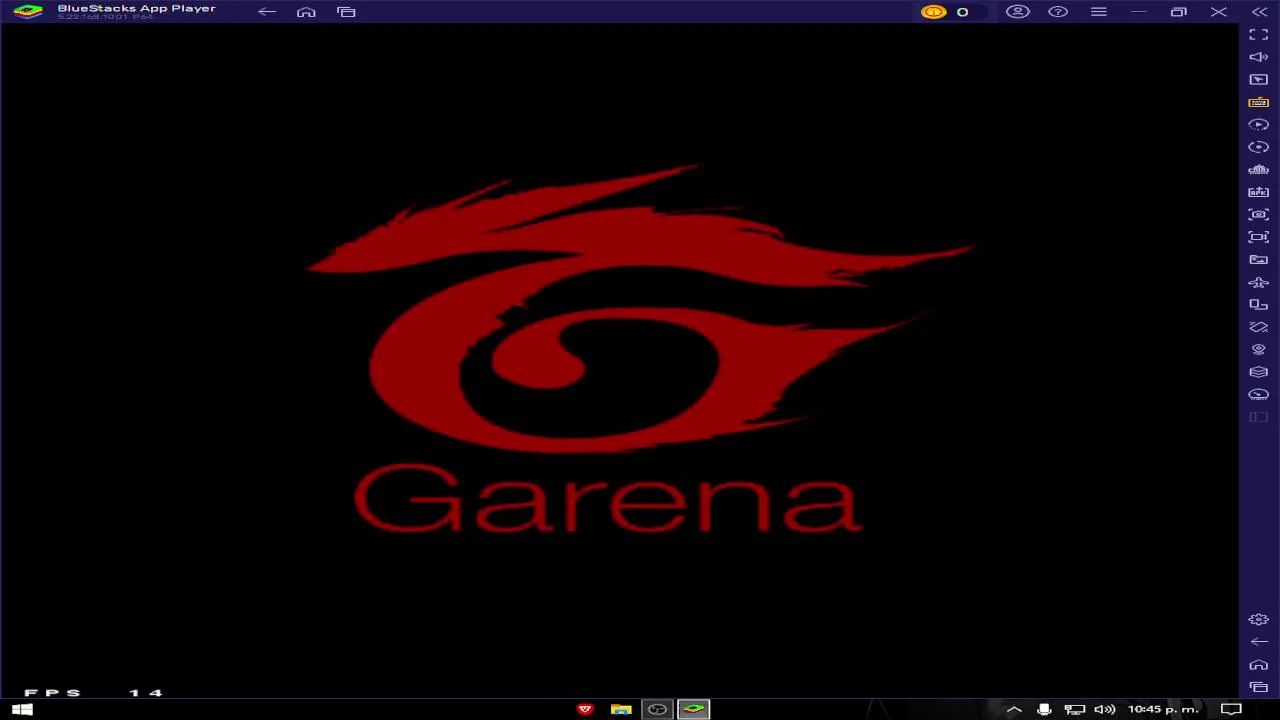The height and width of the screenshot is (720, 1280).
Task: Open the multi-instance manager icon
Action: click(x=1258, y=304)
